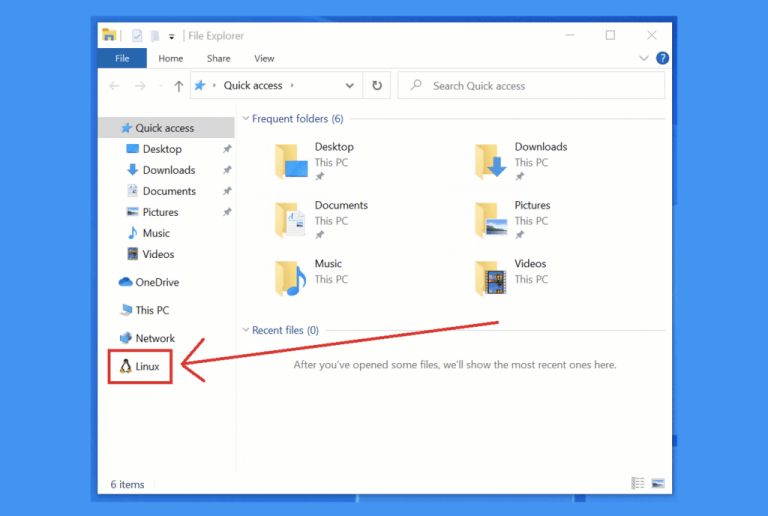Switch to Large icons view in status bar
Viewport: 768px width, 516px height.
tap(658, 483)
